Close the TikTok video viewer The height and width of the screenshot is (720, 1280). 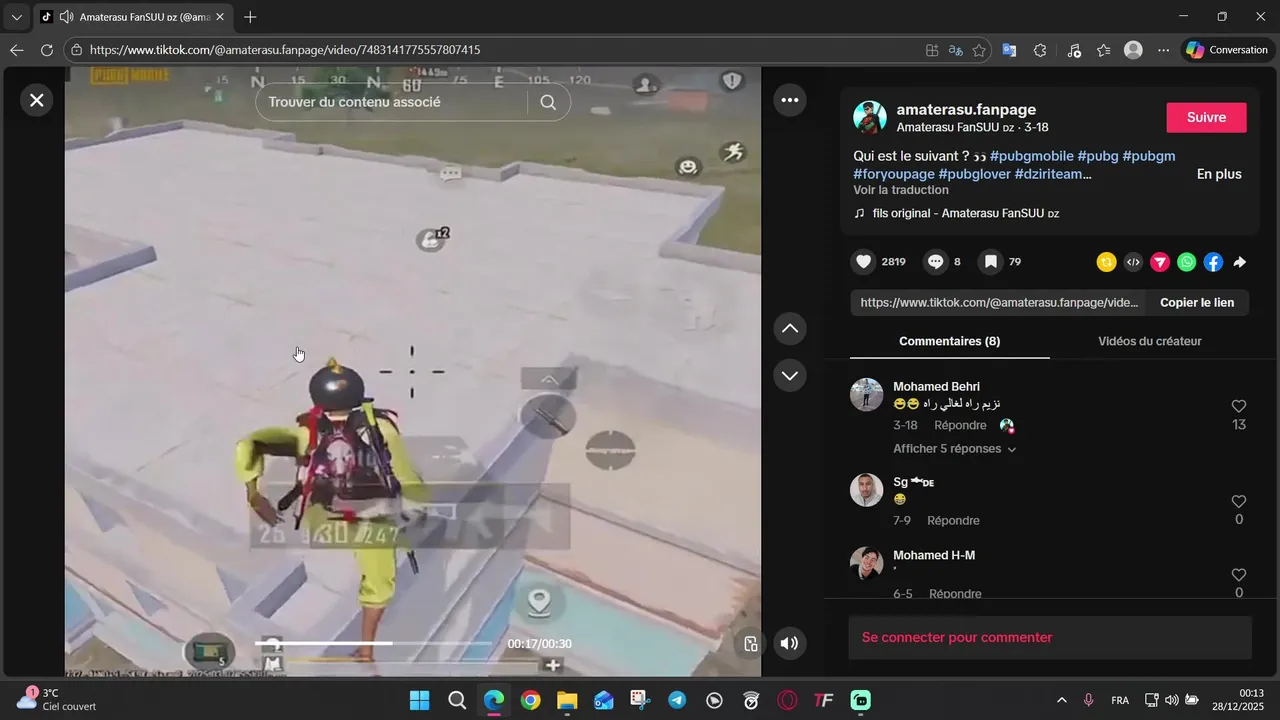click(36, 100)
